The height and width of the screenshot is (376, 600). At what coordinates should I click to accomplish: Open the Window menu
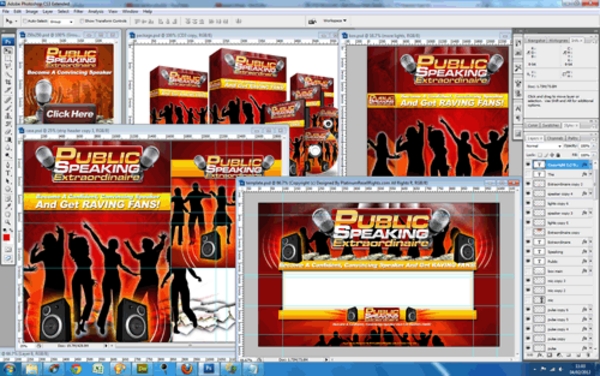click(x=130, y=12)
